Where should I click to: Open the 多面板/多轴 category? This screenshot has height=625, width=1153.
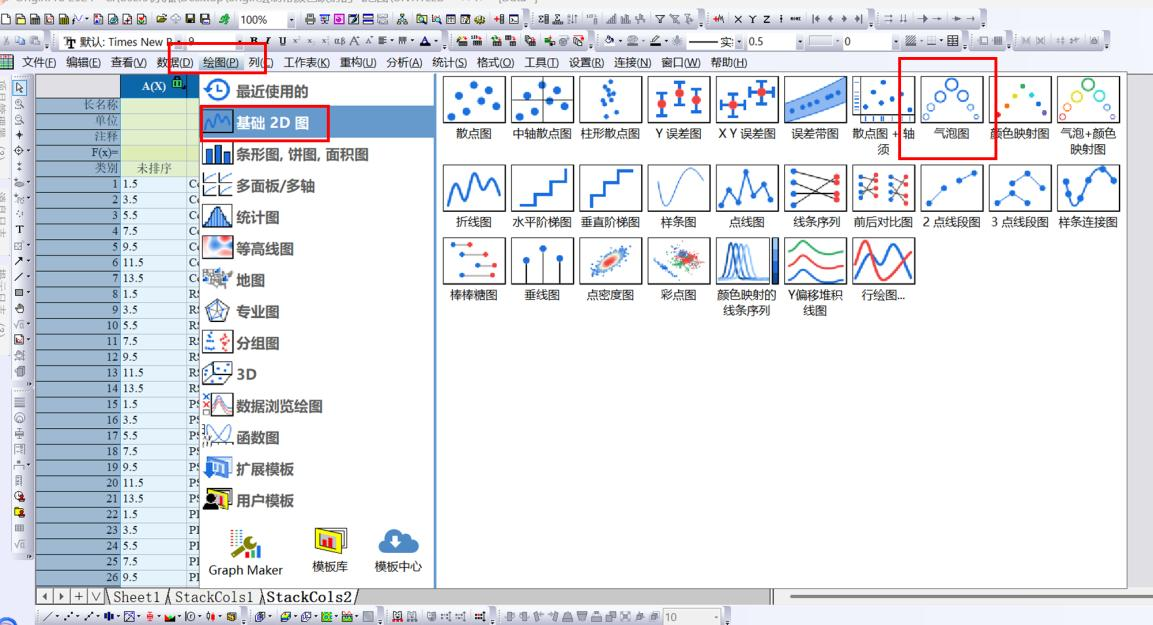(x=316, y=186)
